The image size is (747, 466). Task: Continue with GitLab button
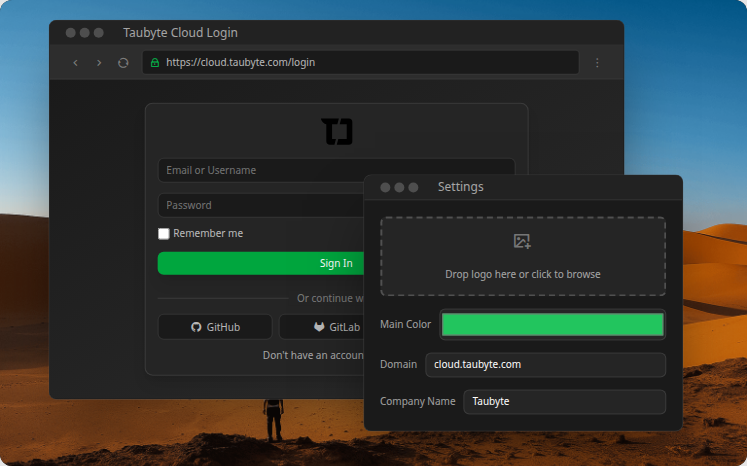pyautogui.click(x=322, y=327)
